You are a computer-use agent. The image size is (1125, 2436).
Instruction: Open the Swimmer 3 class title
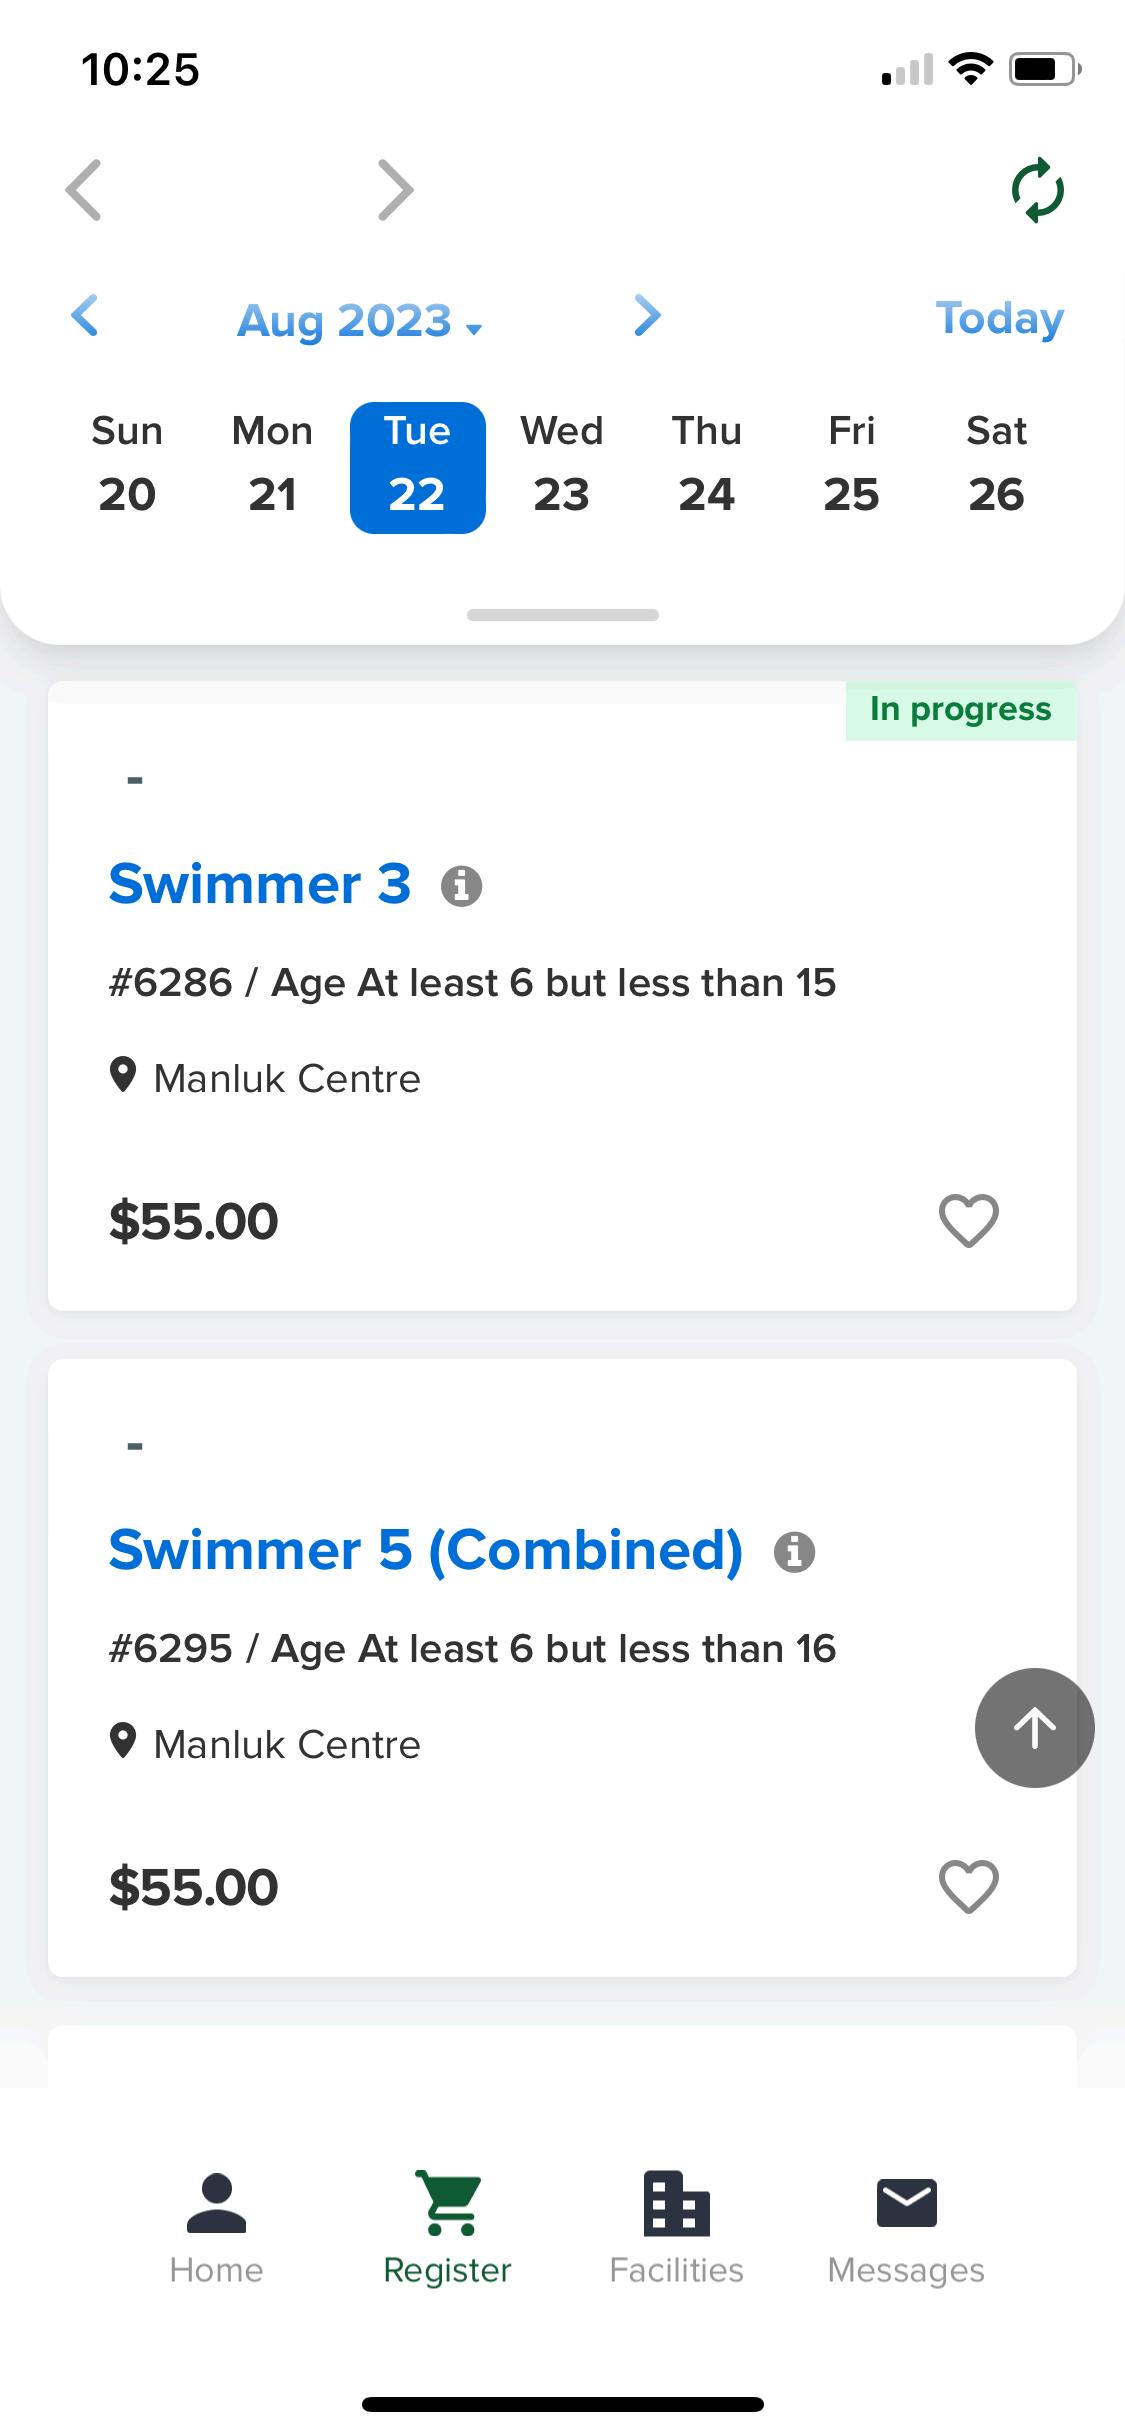click(x=260, y=884)
